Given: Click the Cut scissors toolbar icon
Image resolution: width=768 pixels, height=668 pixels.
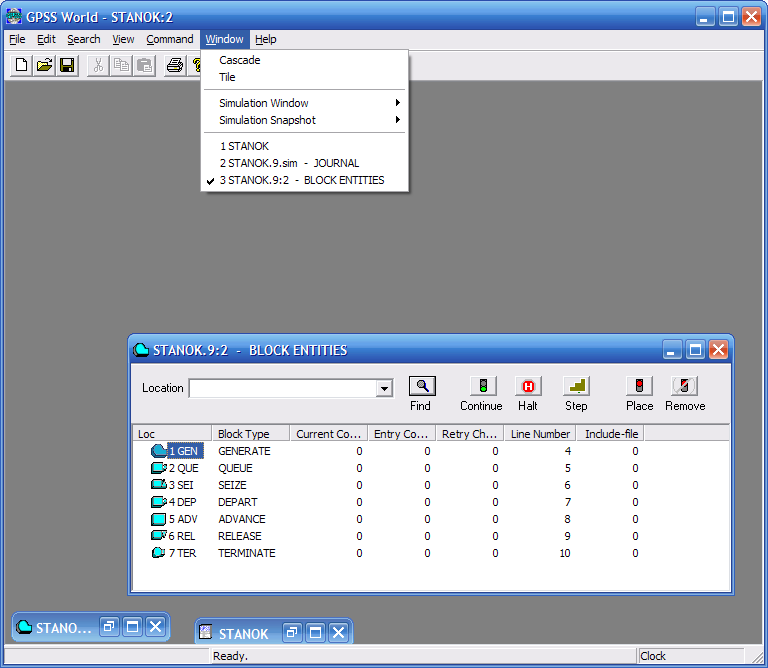Looking at the screenshot, I should pos(98,65).
